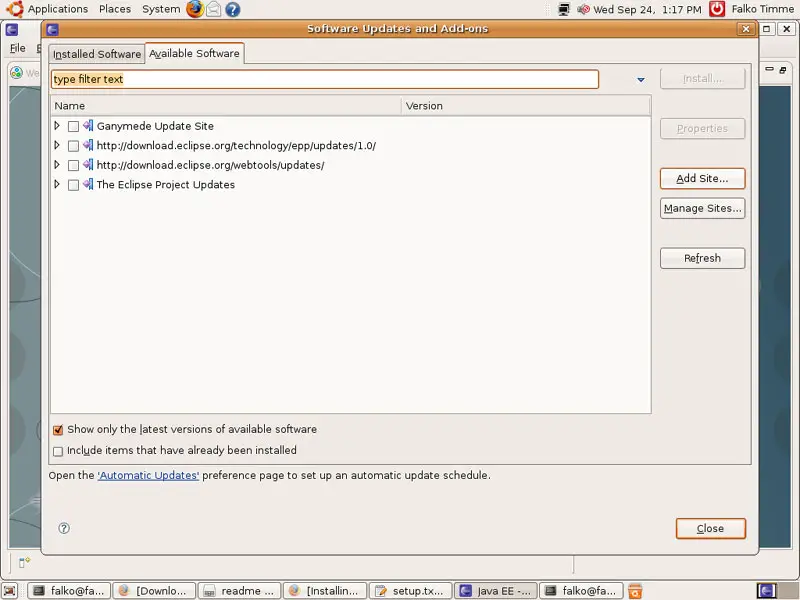This screenshot has width=800, height=600.
Task: Click the site icon next to epp/updates/1.0 URL
Action: (x=88, y=145)
